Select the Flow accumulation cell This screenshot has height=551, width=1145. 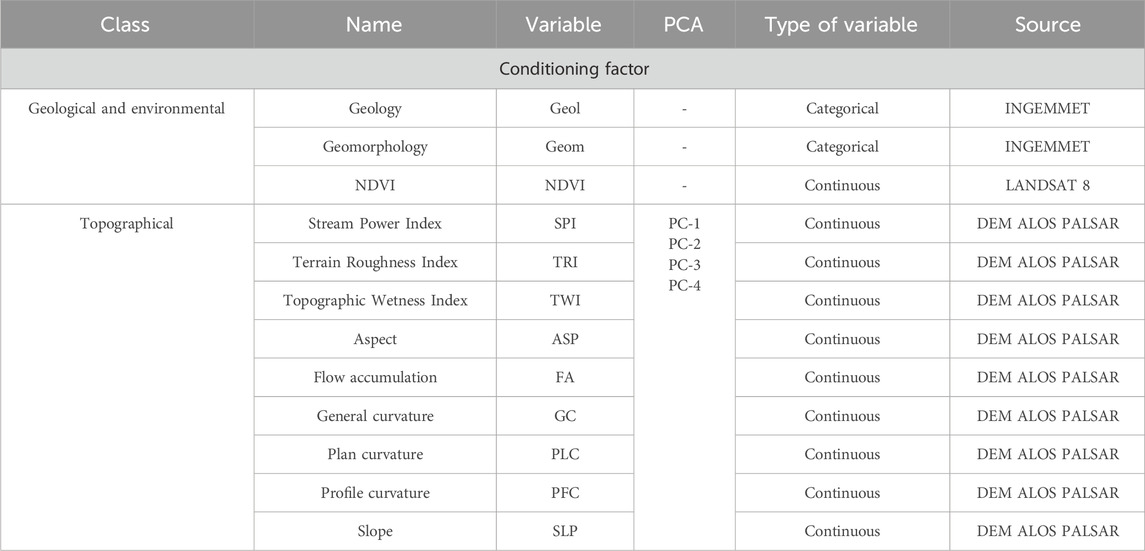point(374,378)
